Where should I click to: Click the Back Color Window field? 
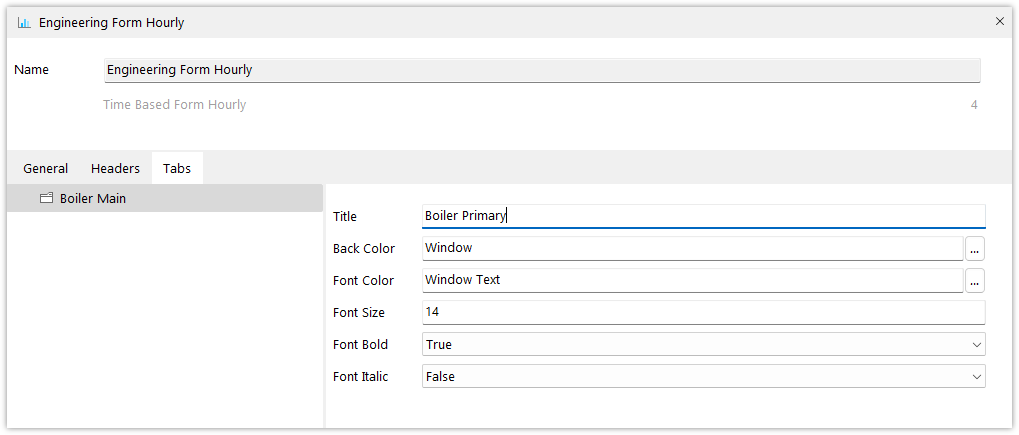coord(693,248)
